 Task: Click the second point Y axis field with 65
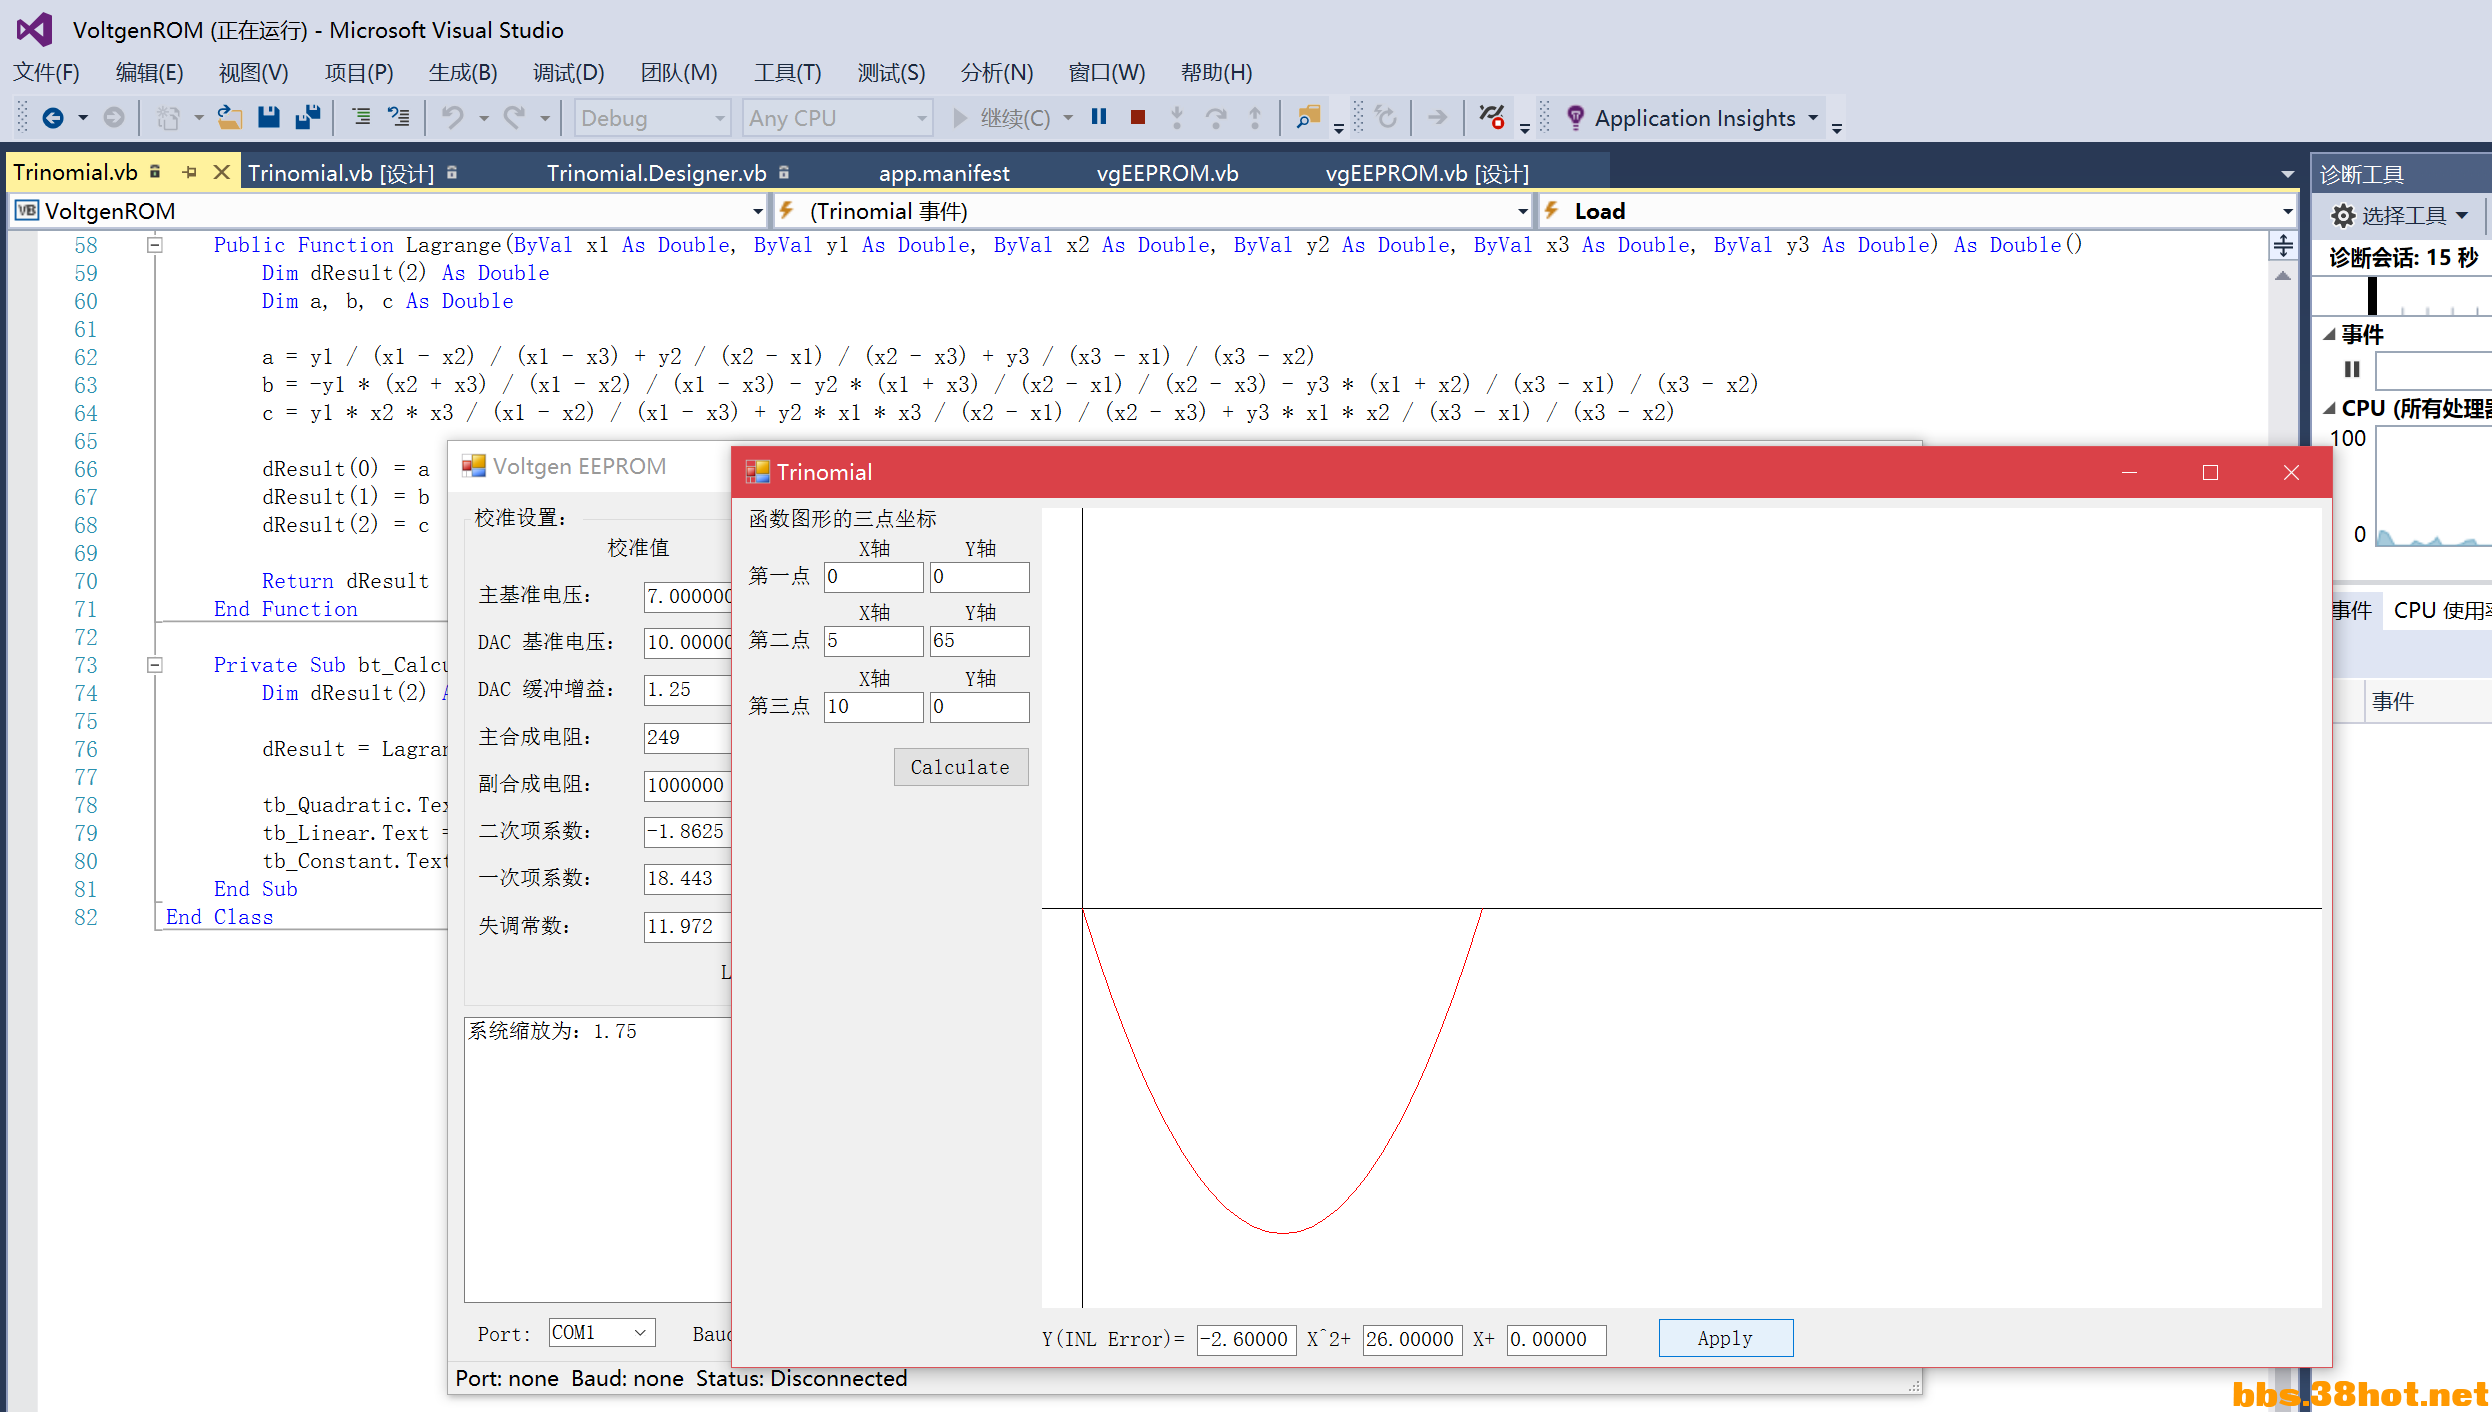tap(979, 641)
